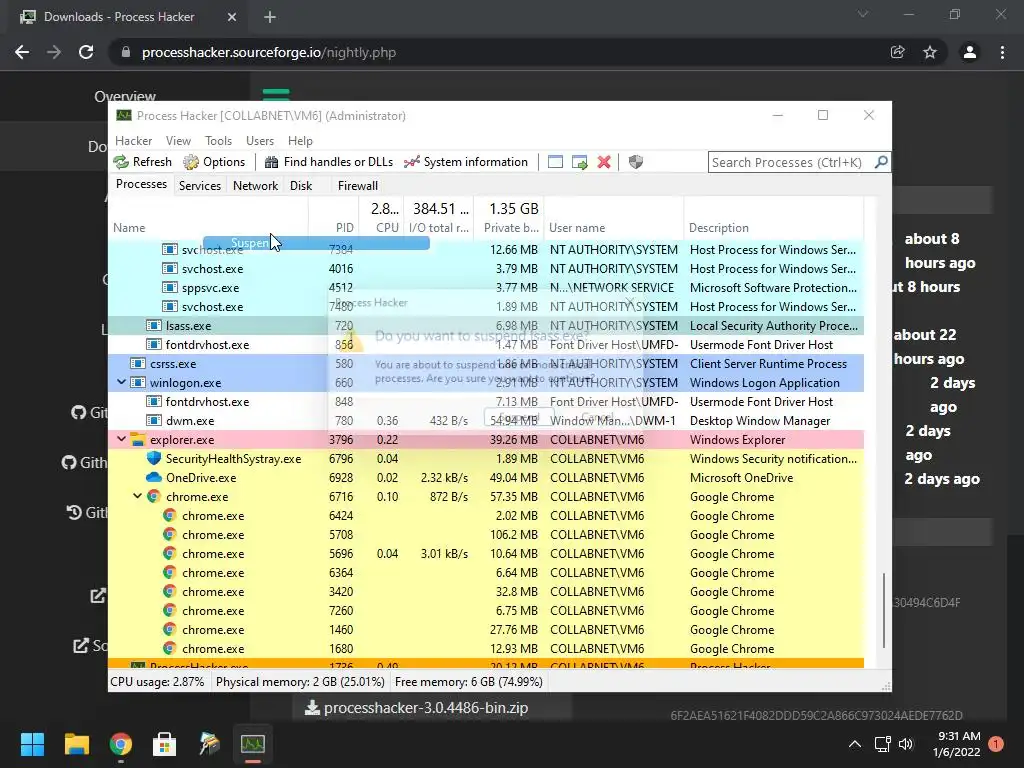The height and width of the screenshot is (768, 1024).
Task: Click the browser address bar URL
Action: coord(269,52)
